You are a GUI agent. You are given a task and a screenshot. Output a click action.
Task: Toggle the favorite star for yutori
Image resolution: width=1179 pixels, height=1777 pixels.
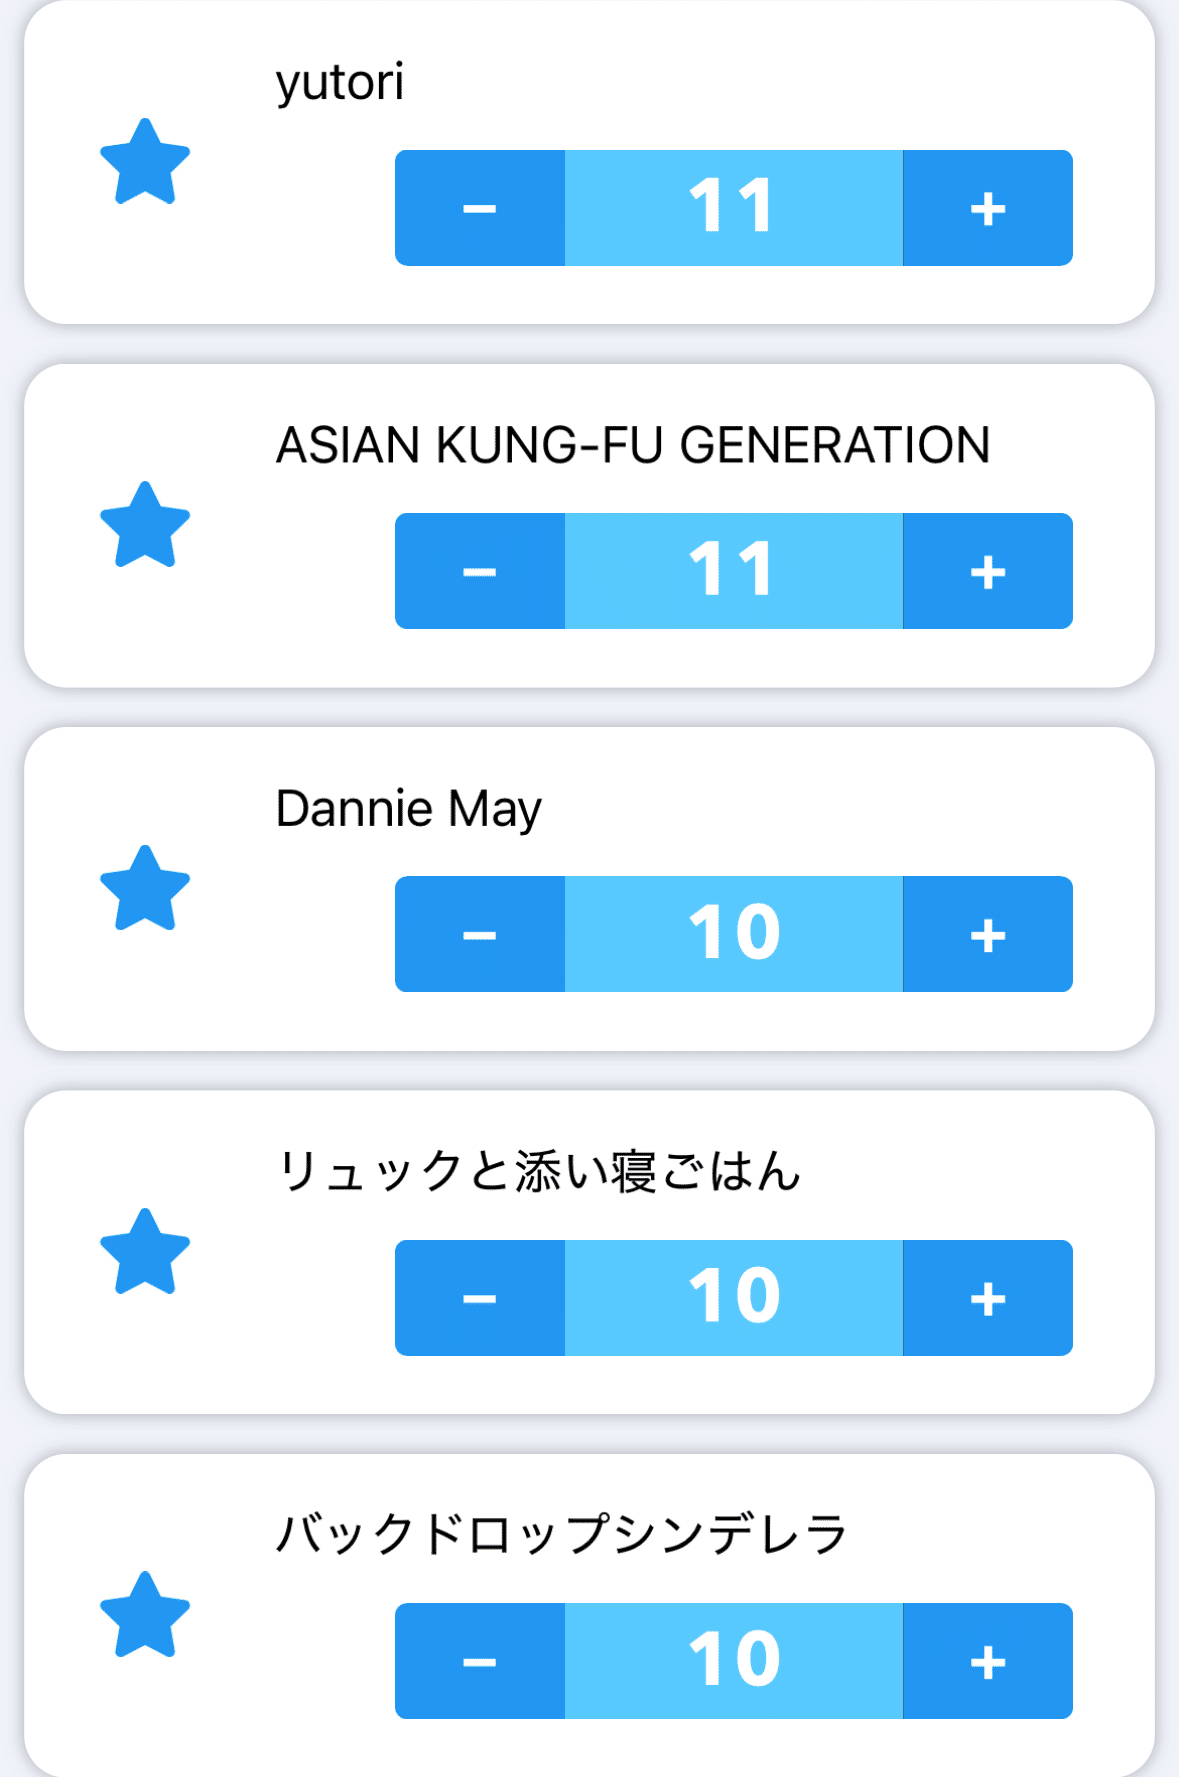point(145,162)
